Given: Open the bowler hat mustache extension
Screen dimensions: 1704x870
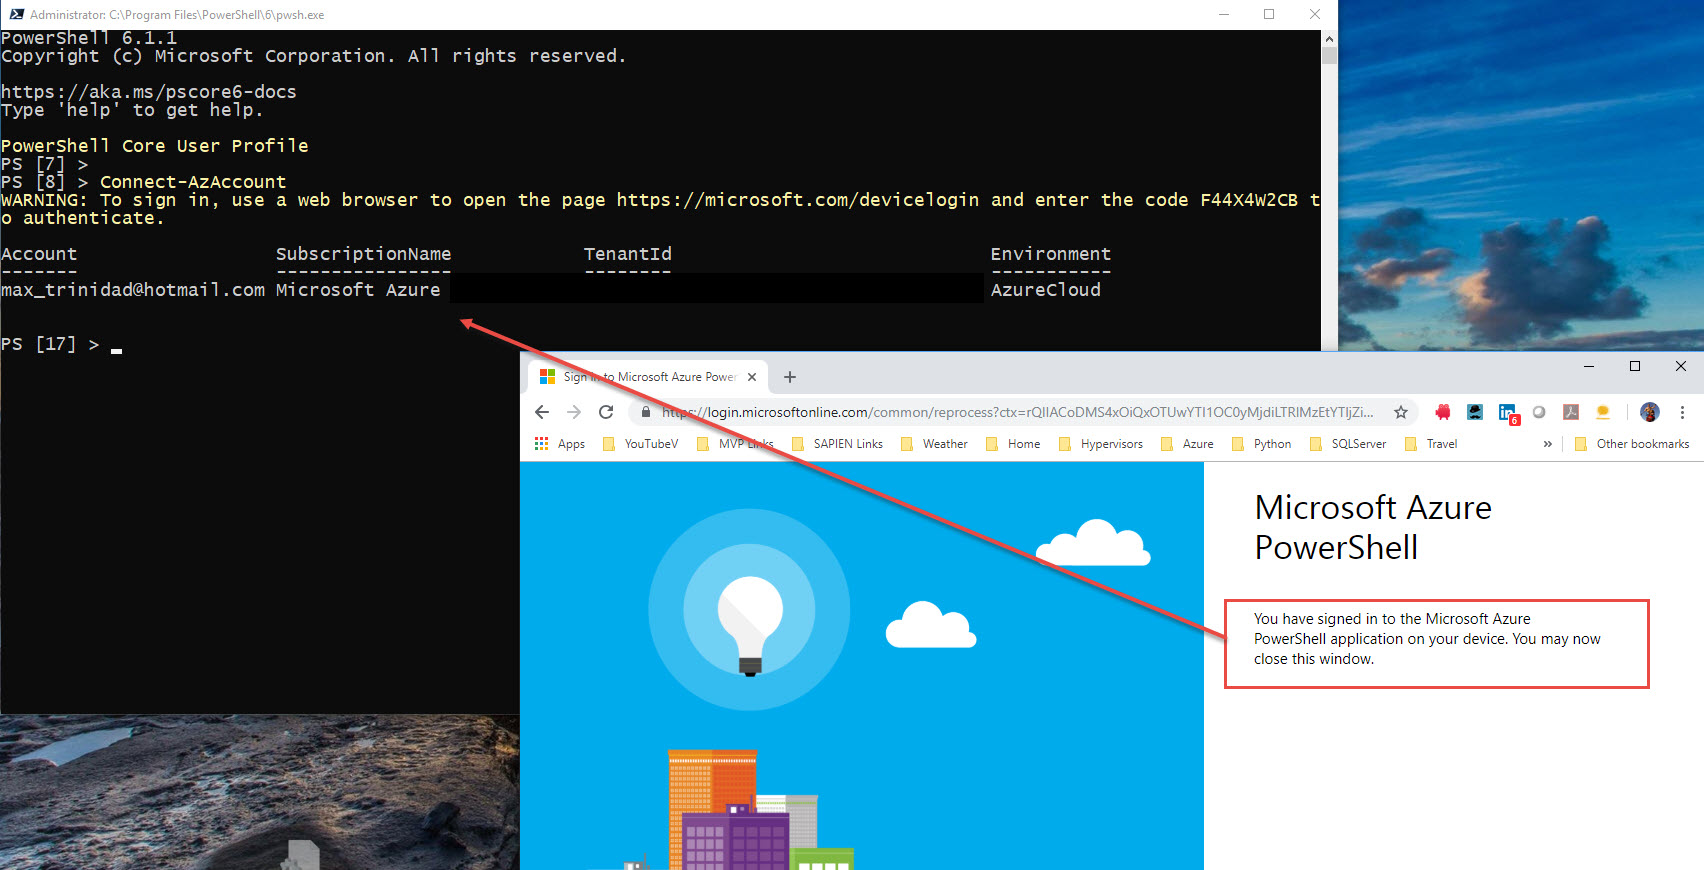Looking at the screenshot, I should tap(1475, 412).
